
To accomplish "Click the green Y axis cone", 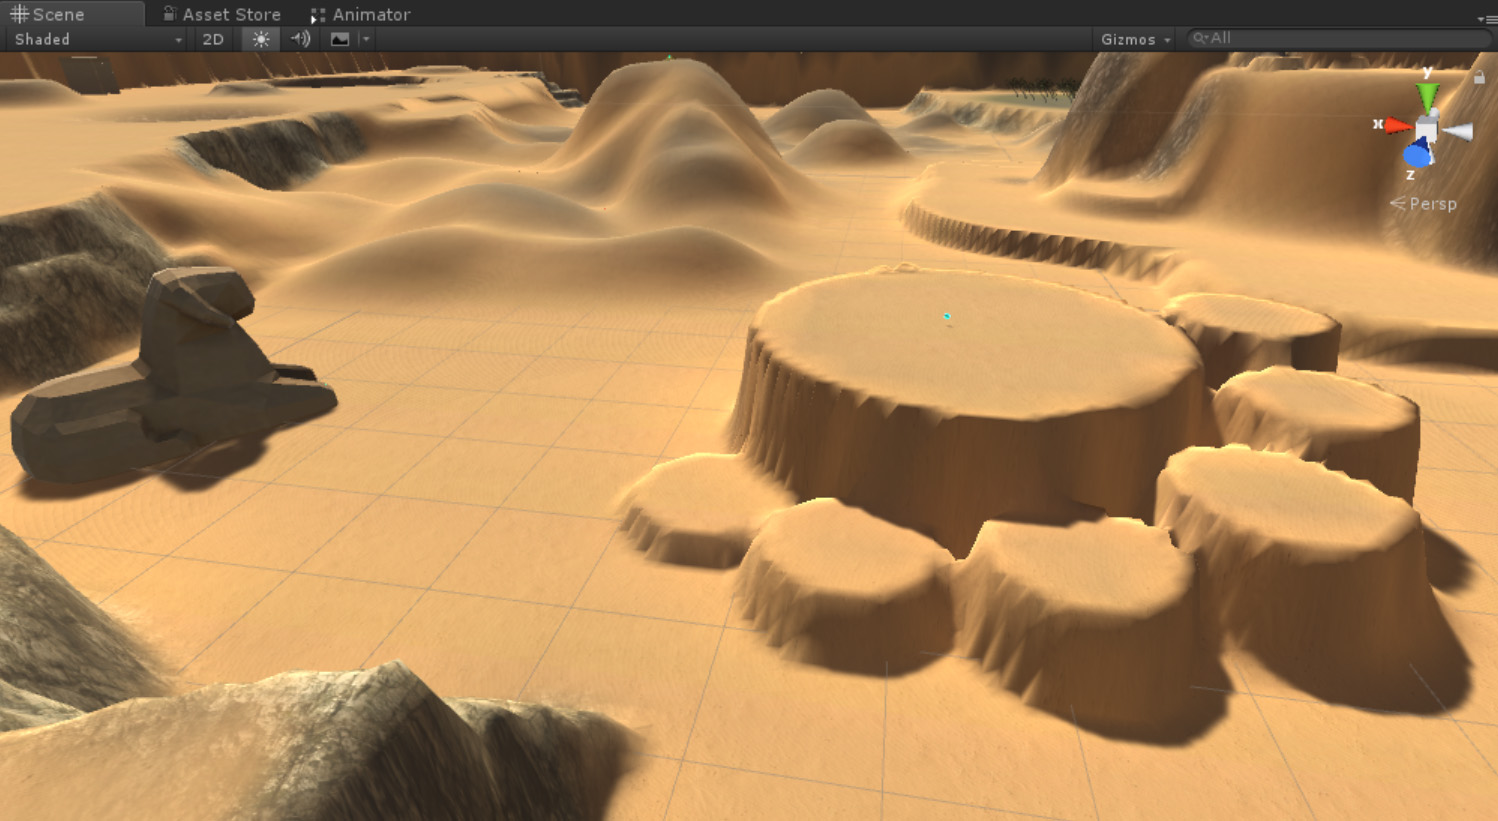I will [1428, 97].
